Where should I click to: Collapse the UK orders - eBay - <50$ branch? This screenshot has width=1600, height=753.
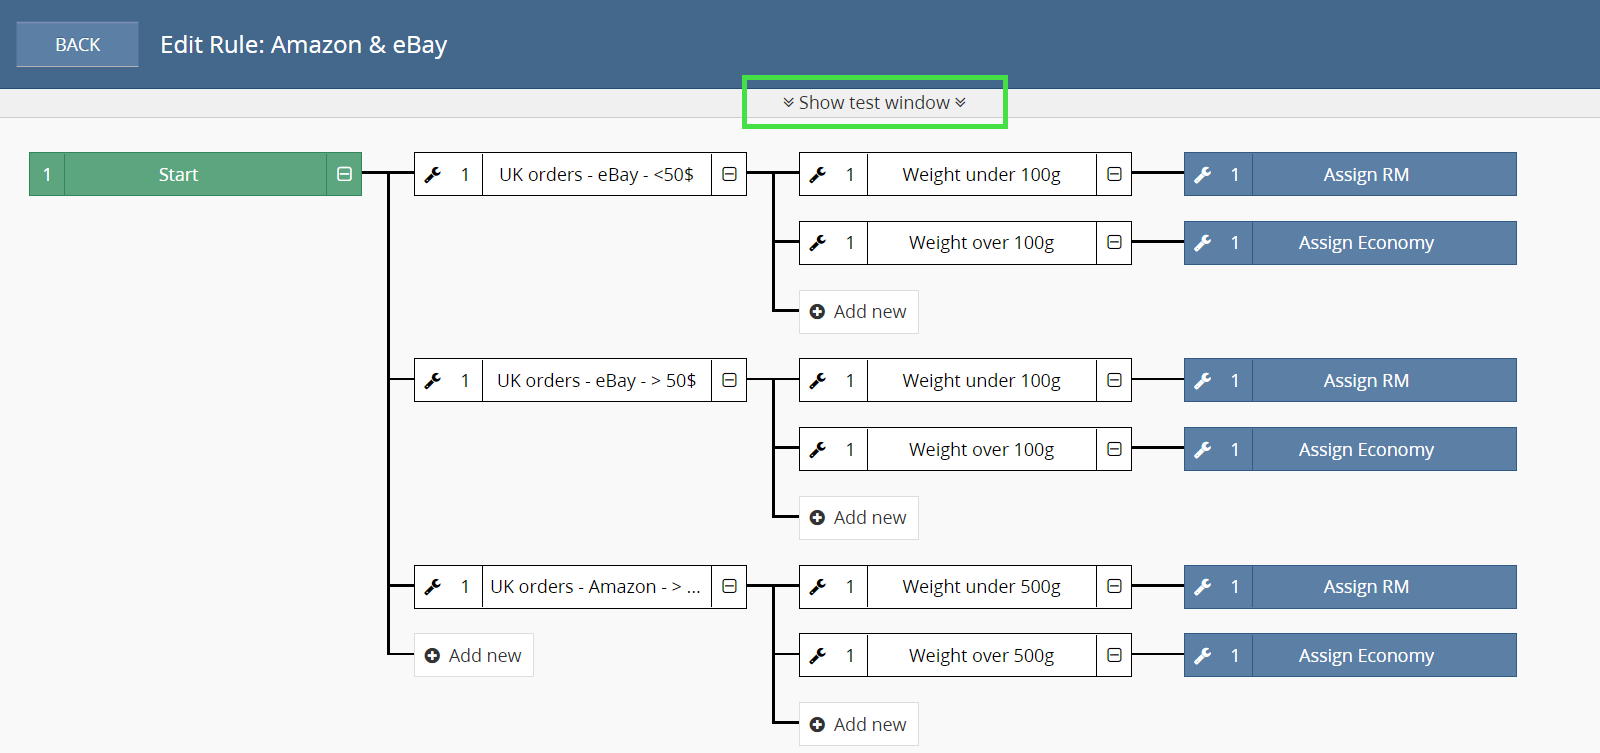pyautogui.click(x=729, y=174)
